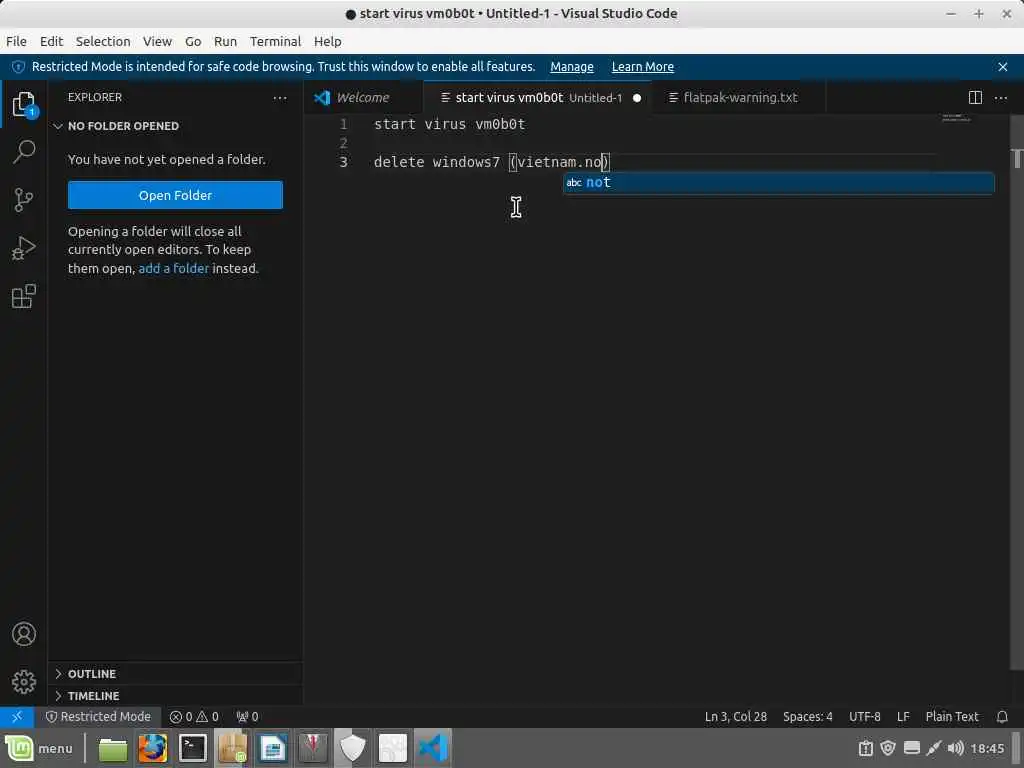Switch to the flatpak-warning.txt tab
The image size is (1024, 768).
click(739, 98)
